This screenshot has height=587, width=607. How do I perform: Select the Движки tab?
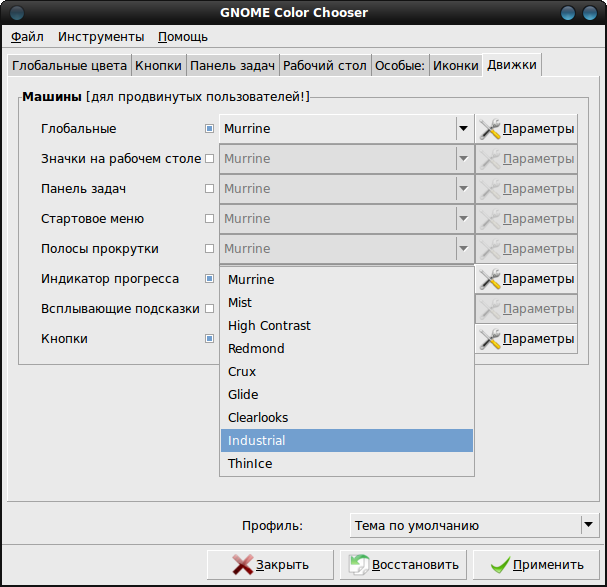click(512, 65)
